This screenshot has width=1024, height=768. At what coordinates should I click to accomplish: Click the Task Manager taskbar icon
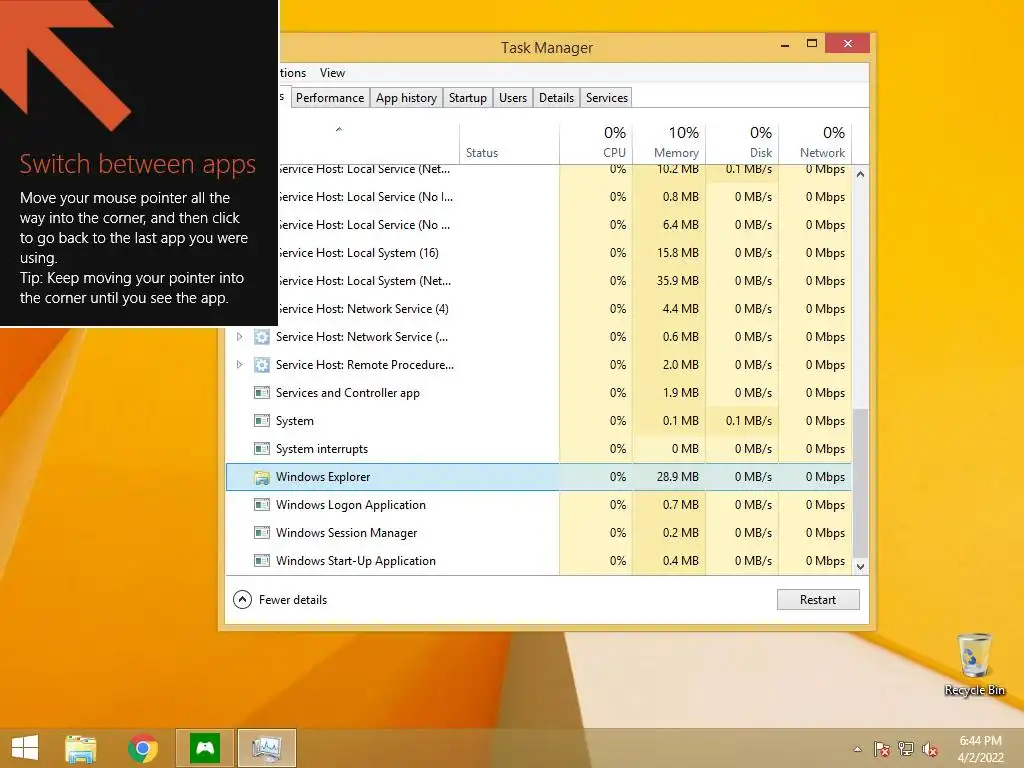266,748
